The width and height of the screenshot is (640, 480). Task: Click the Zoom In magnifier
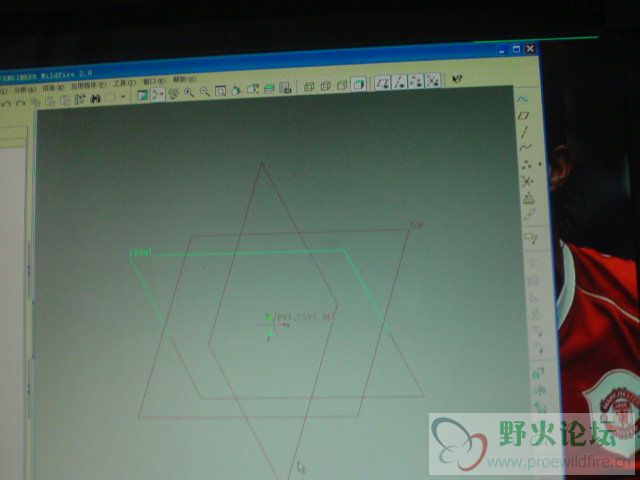[189, 93]
